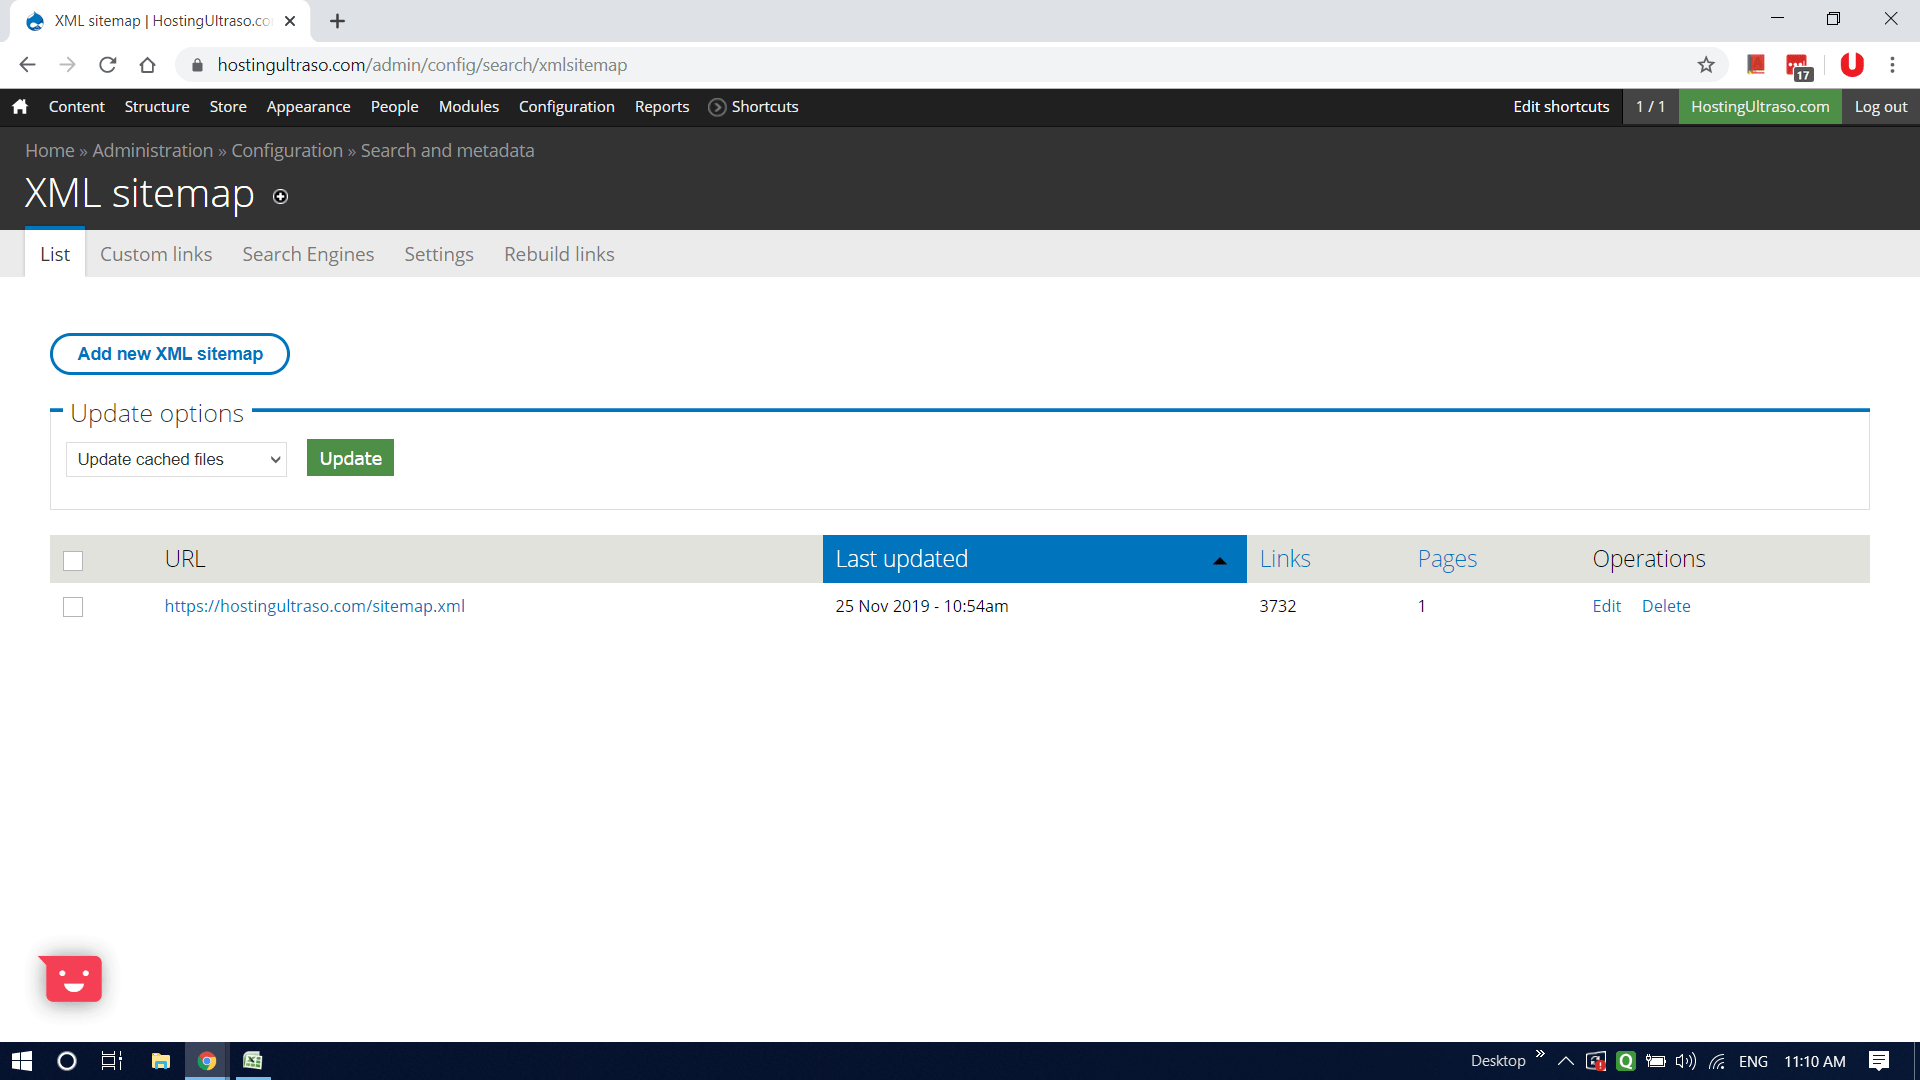1920x1080 pixels.
Task: Bookmark this page via the address bar star
Action: [x=1707, y=64]
